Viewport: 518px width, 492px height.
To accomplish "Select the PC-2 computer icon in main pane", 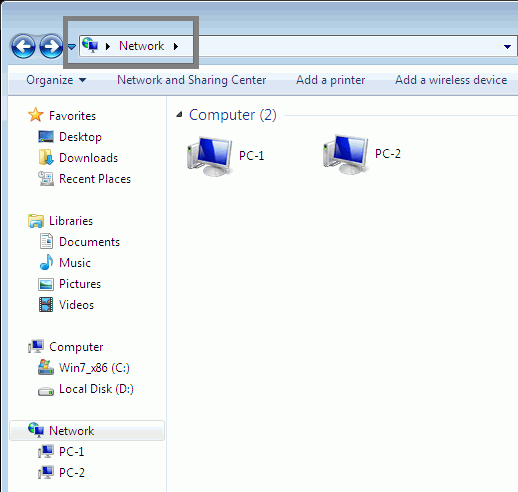I will (345, 154).
